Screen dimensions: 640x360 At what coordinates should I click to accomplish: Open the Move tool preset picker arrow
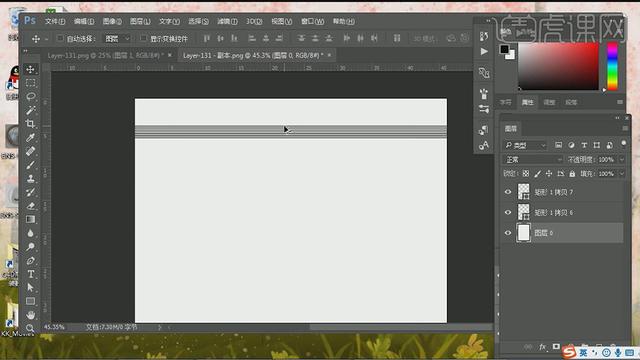click(46, 39)
